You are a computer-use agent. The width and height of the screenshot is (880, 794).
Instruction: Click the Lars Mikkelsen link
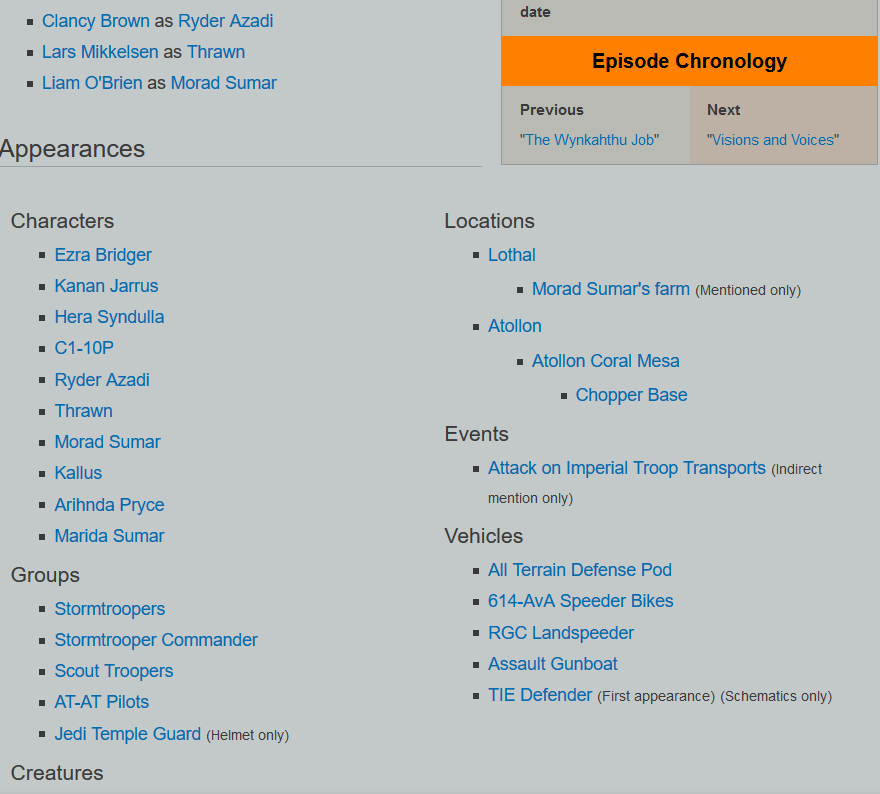100,52
